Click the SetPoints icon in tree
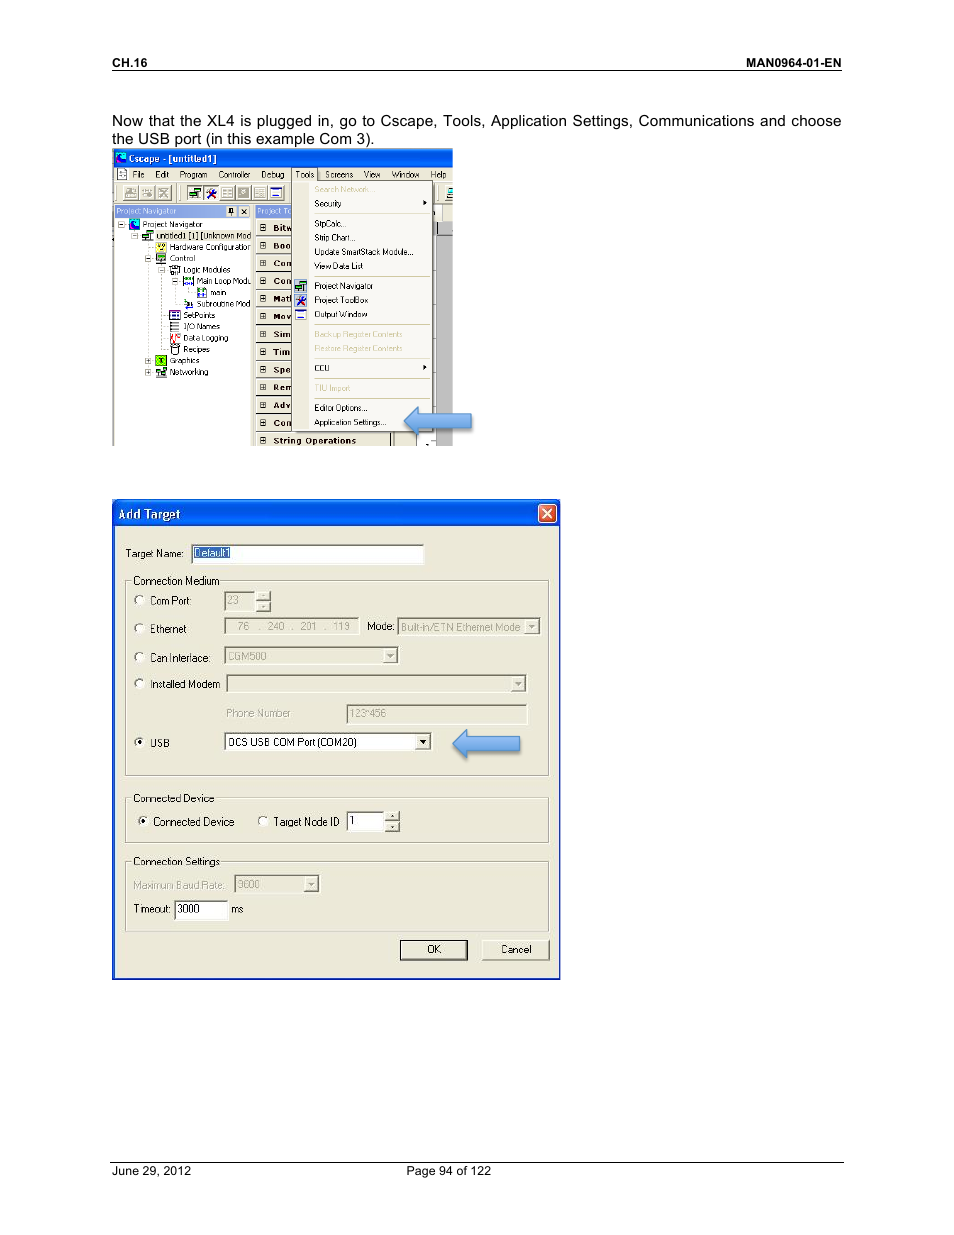 [x=175, y=315]
